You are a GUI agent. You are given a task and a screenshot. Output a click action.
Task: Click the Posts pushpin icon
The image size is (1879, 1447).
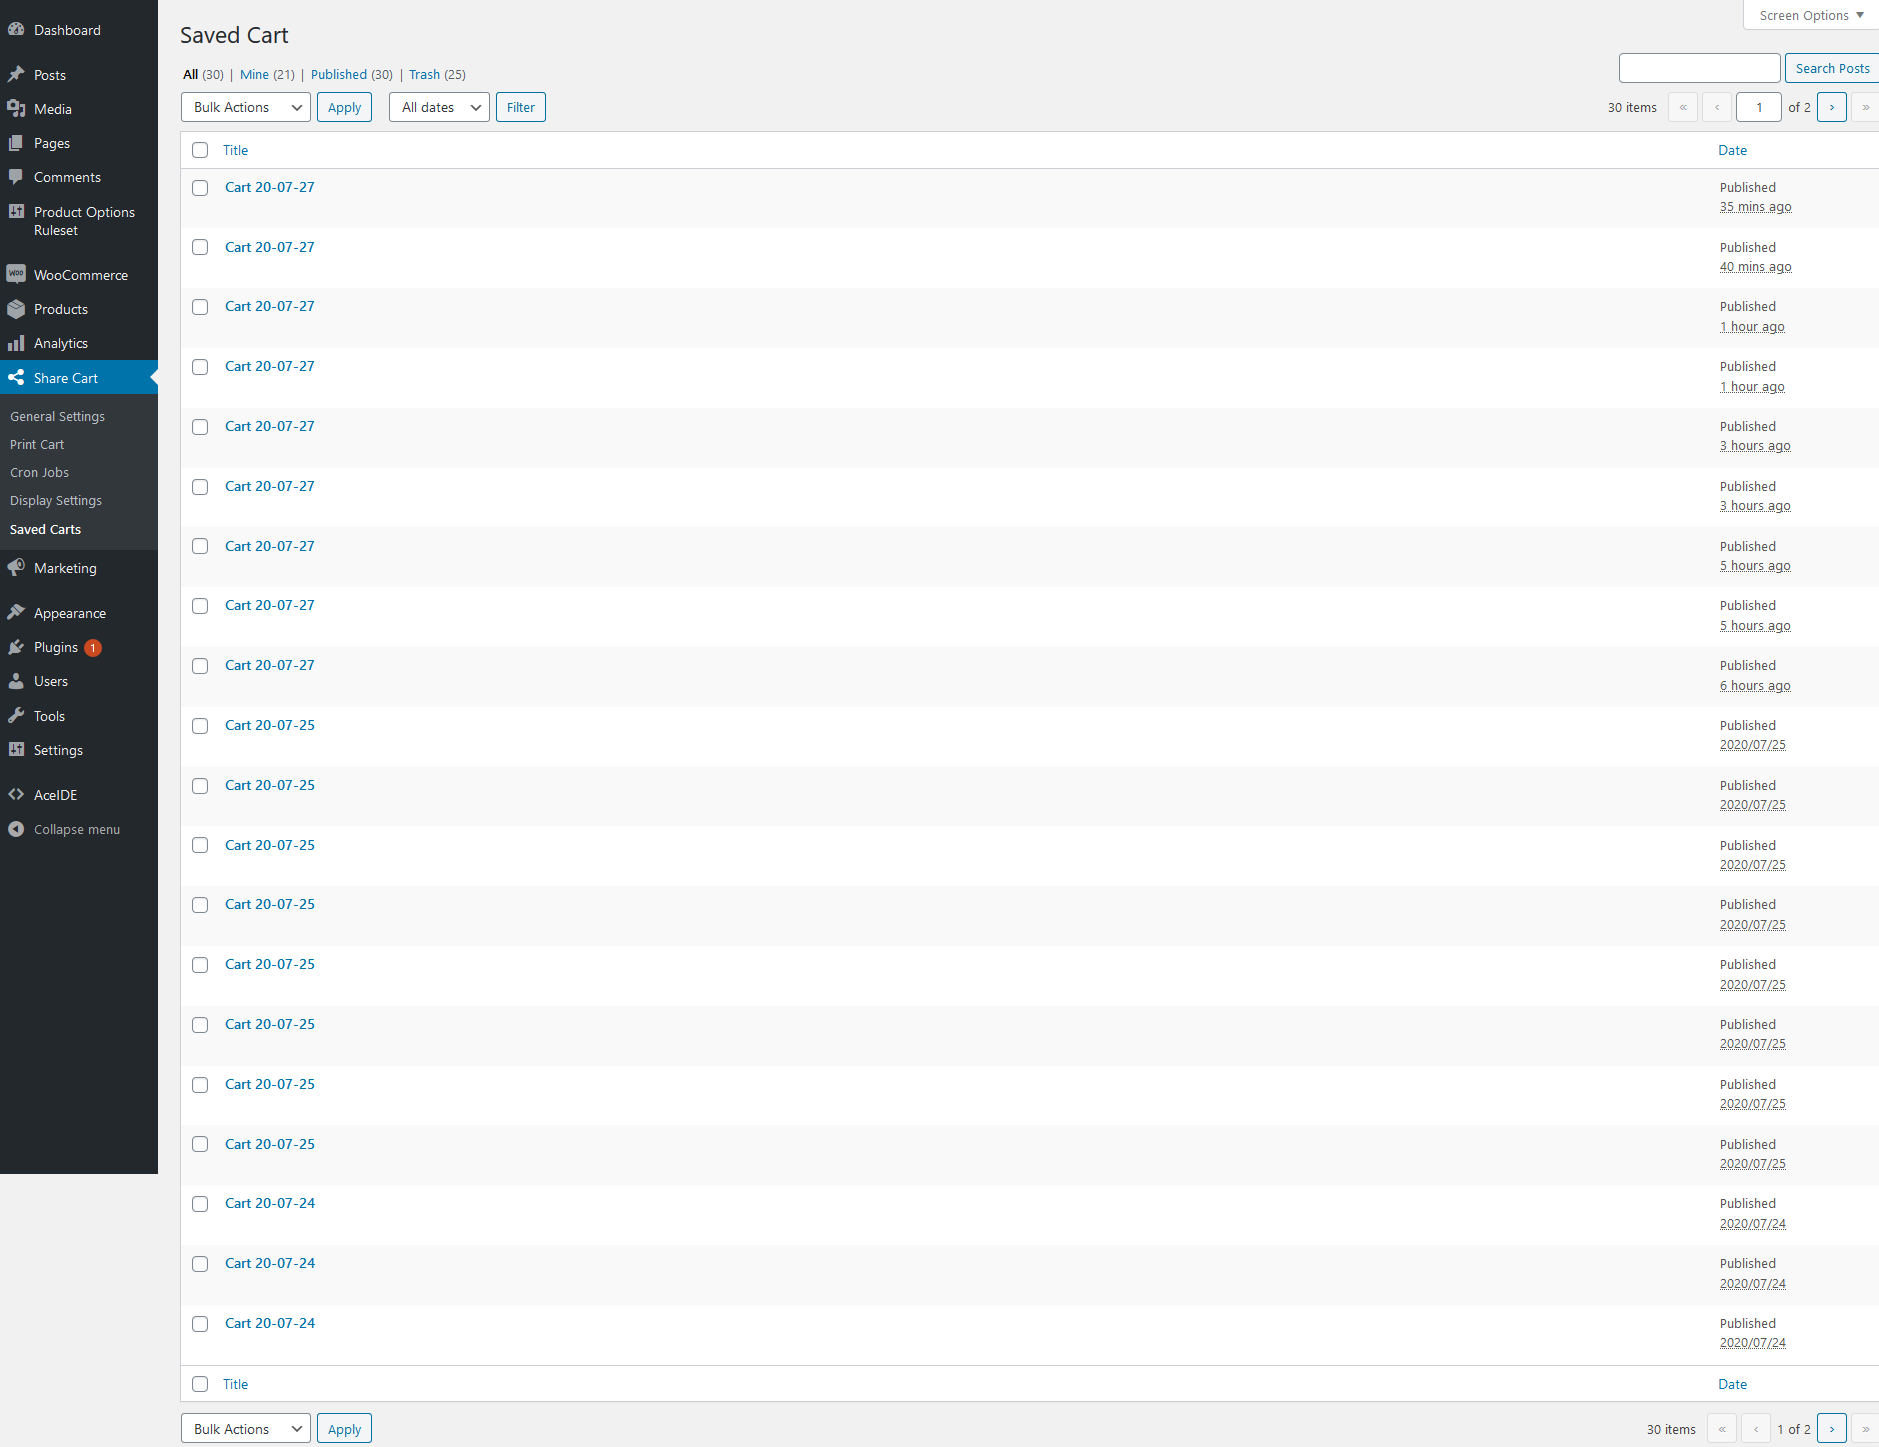16,75
